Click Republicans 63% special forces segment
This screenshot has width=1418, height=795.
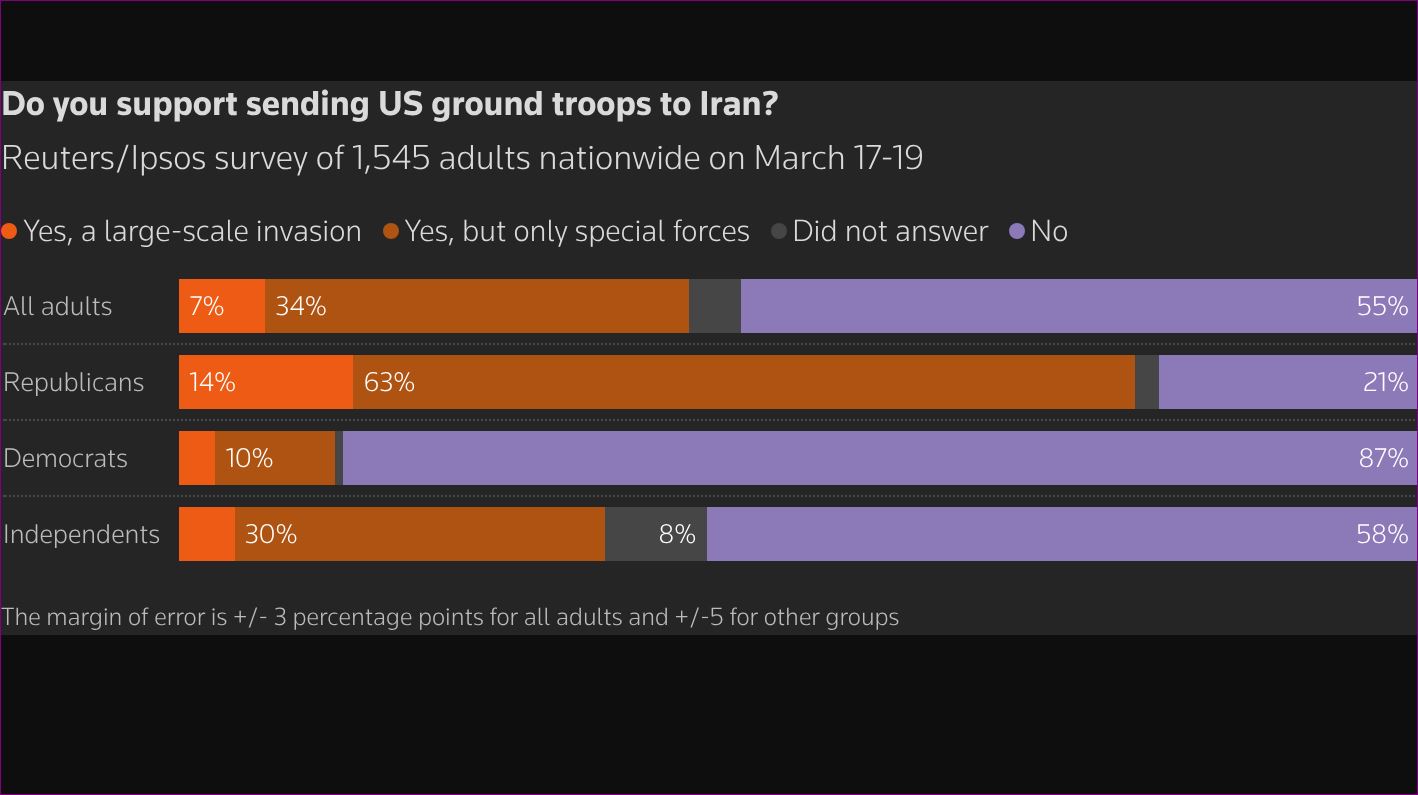point(743,382)
